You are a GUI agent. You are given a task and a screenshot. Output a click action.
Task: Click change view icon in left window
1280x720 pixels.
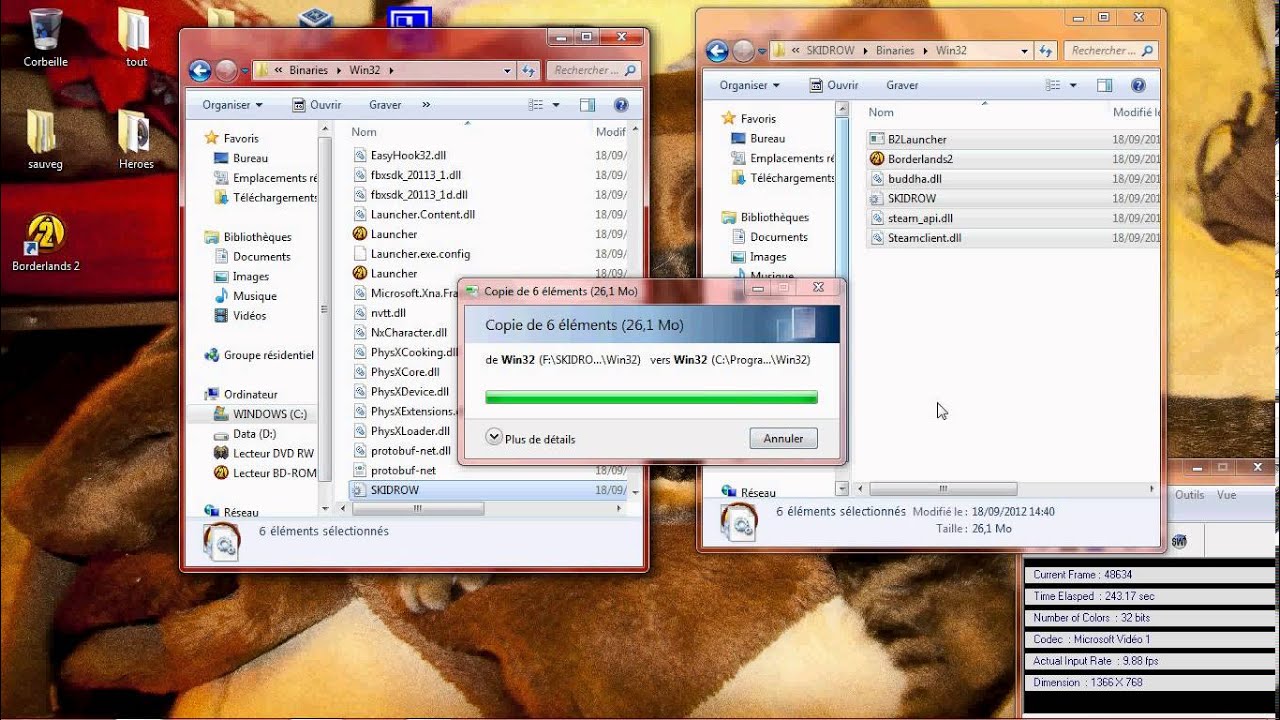click(535, 104)
